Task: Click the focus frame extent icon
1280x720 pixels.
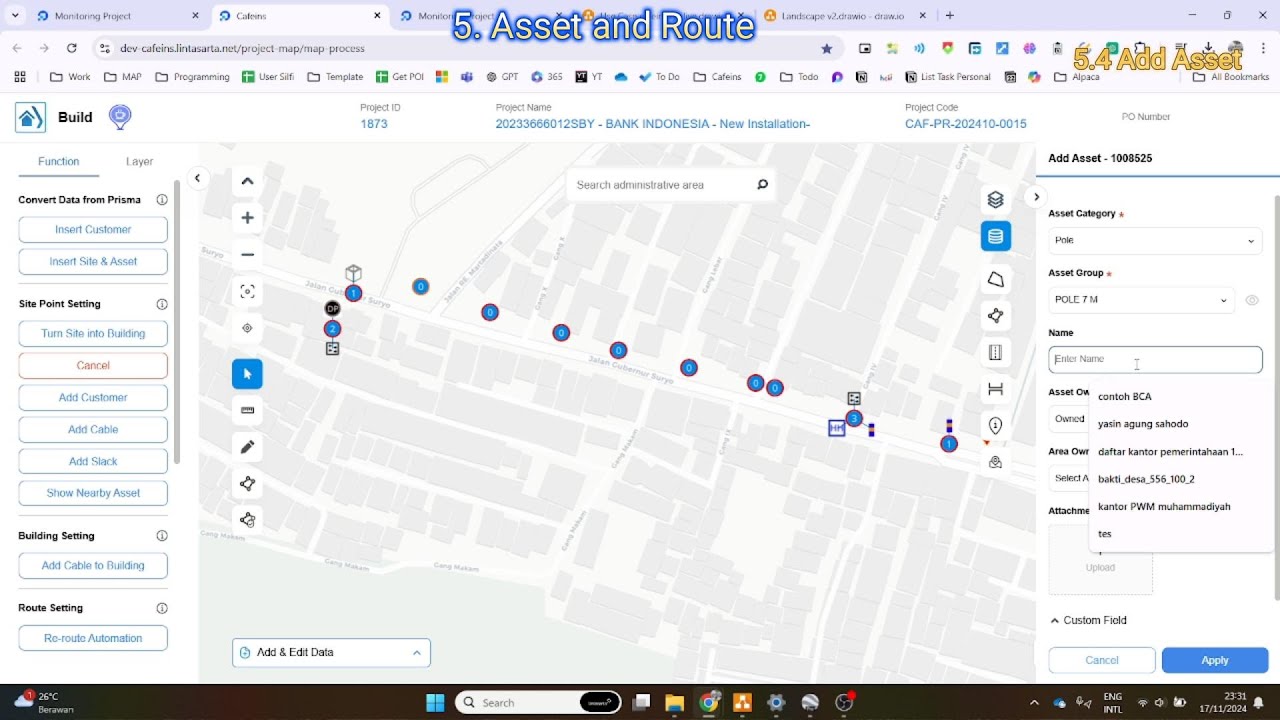Action: tap(248, 292)
